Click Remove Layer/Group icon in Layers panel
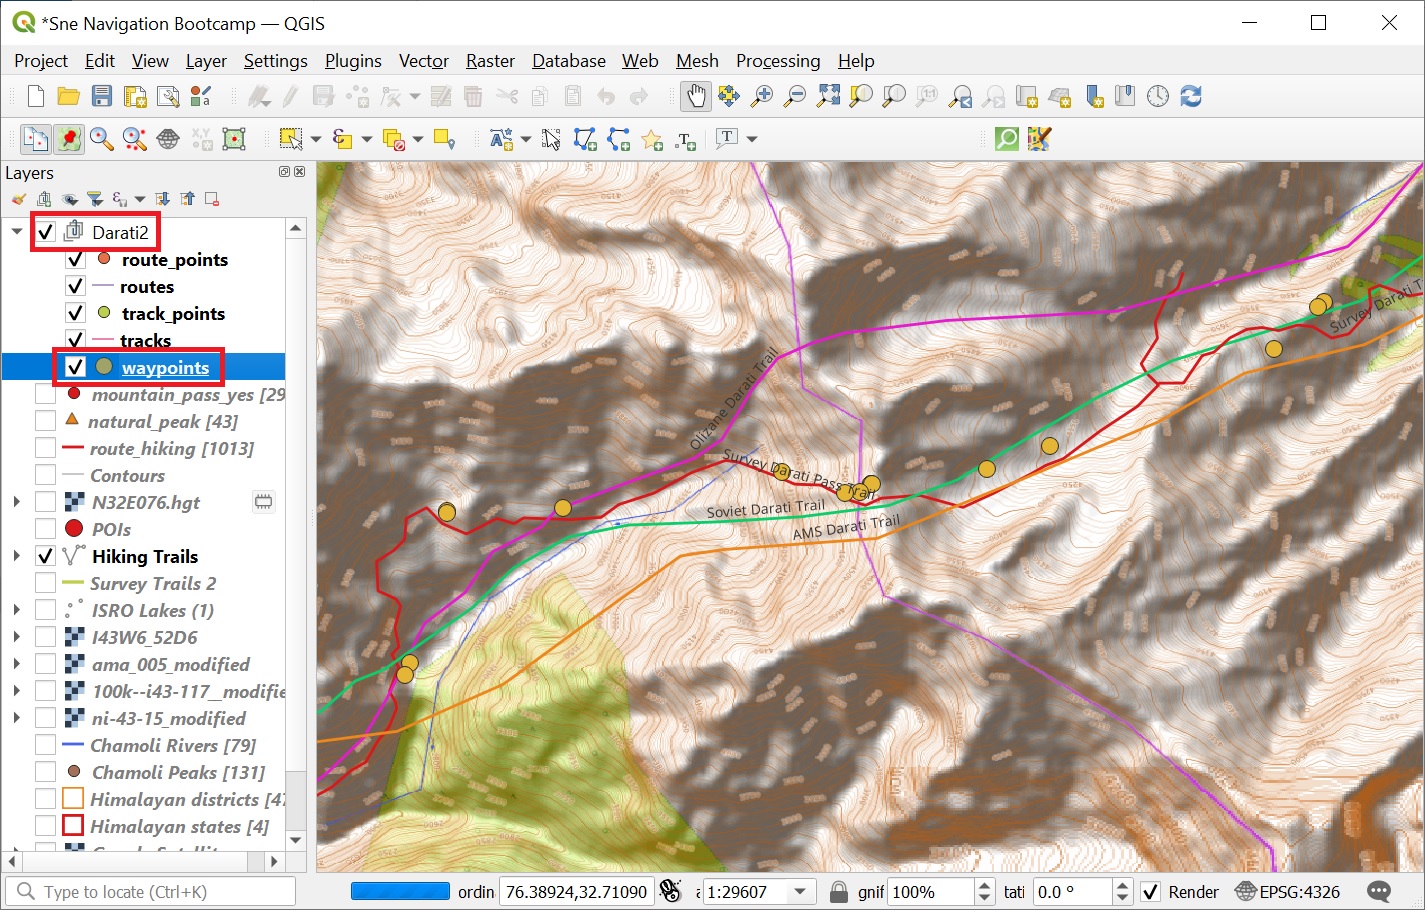The width and height of the screenshot is (1425, 910). pos(212,199)
